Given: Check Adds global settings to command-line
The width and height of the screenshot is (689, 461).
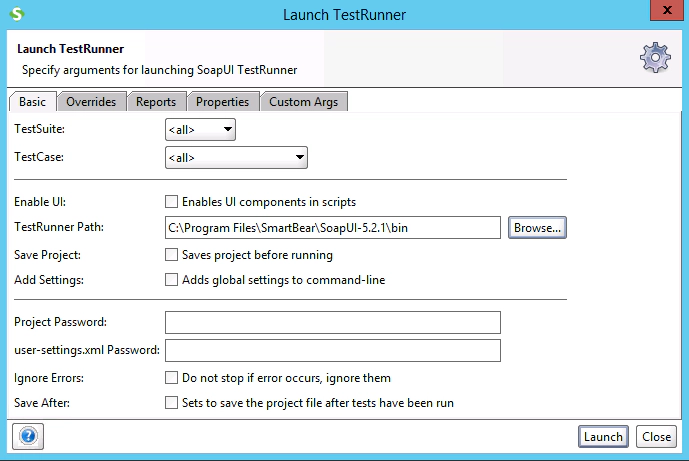Looking at the screenshot, I should click(171, 280).
